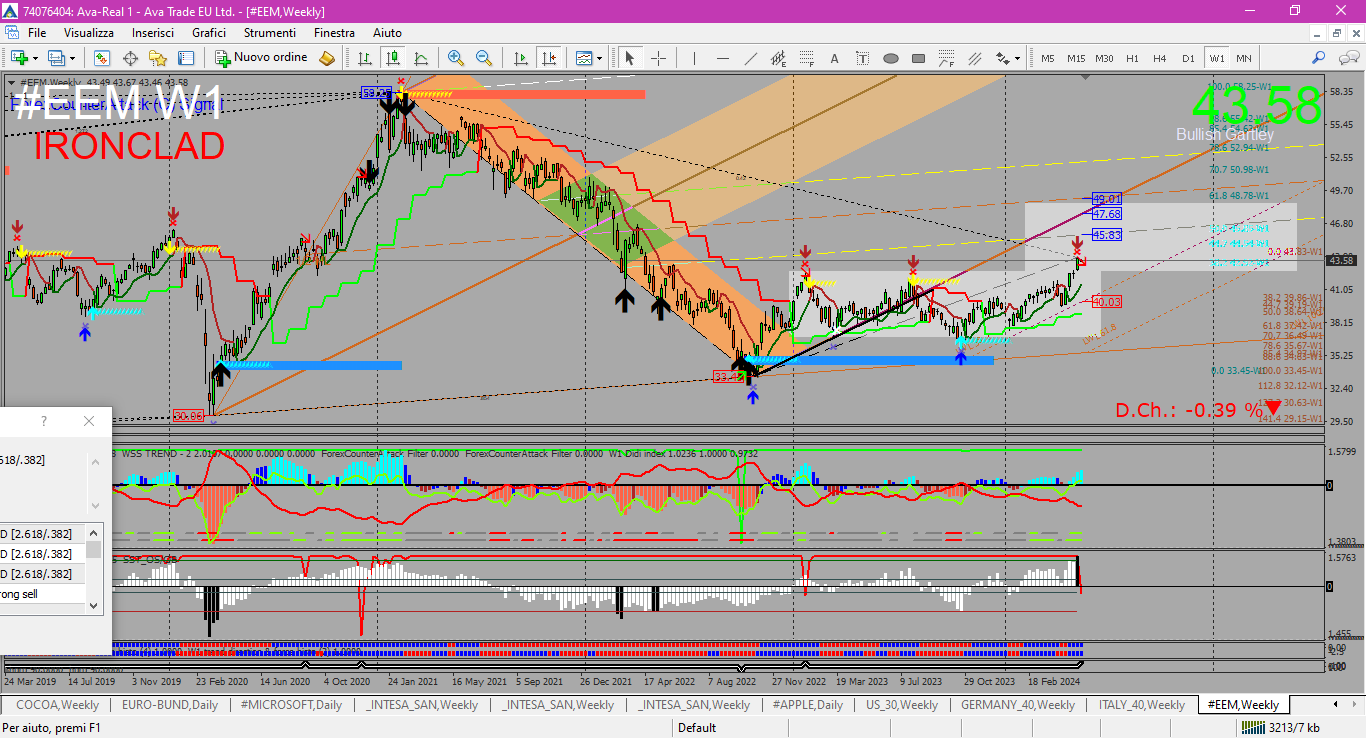1366x738 pixels.
Task: Toggle the Terminal panel icon
Action: [186, 58]
